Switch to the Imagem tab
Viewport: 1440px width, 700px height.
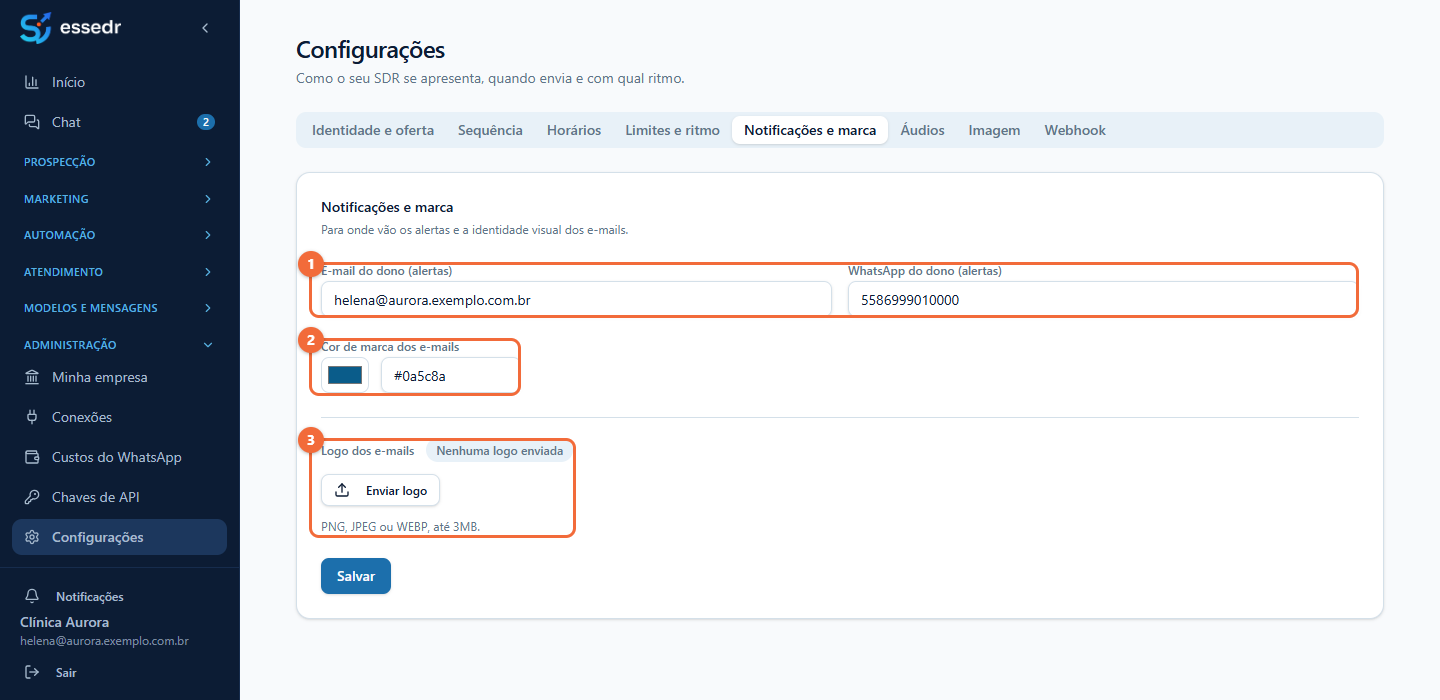point(994,130)
